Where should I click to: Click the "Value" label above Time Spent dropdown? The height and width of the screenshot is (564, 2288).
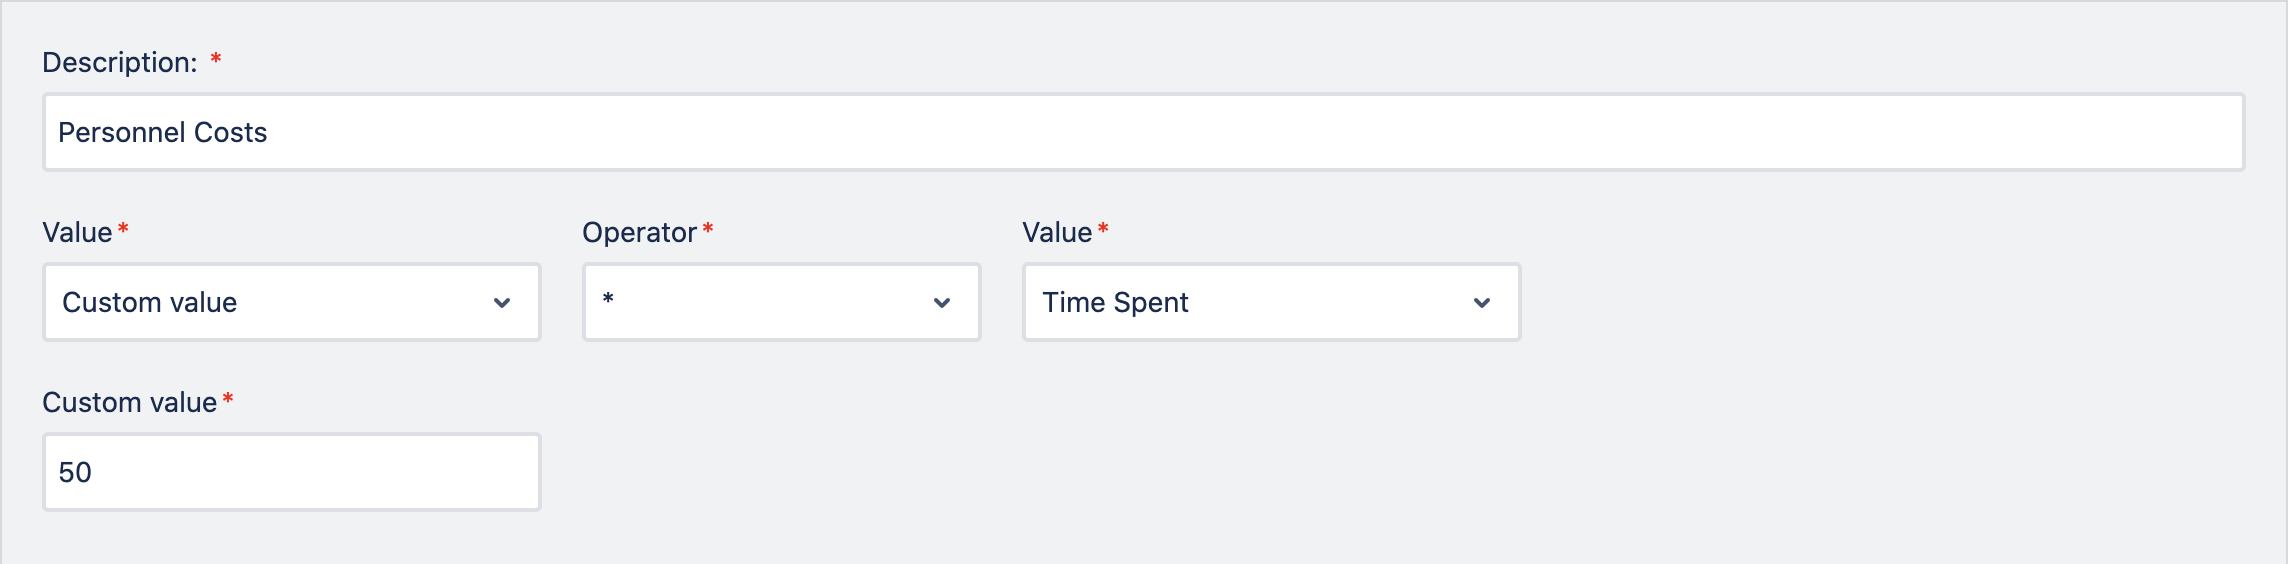[x=1057, y=232]
